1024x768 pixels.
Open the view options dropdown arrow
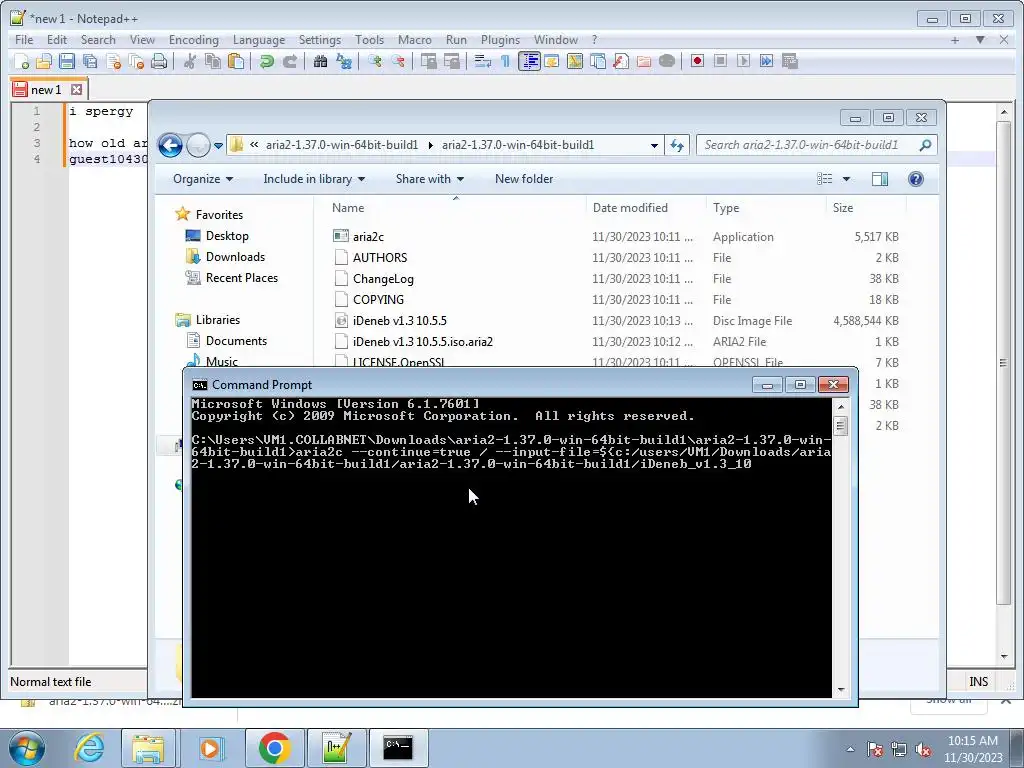[x=846, y=179]
